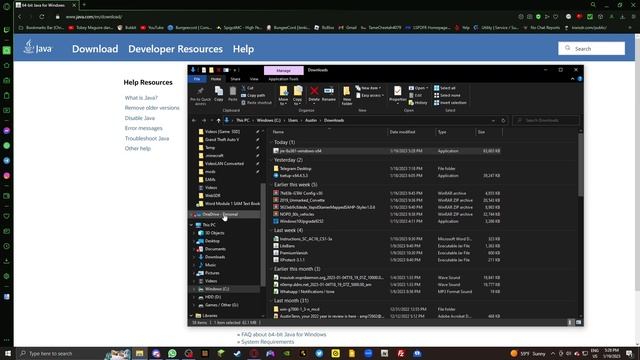Open the Application Tools tab
This screenshot has width=640, height=360.
coord(283,79)
